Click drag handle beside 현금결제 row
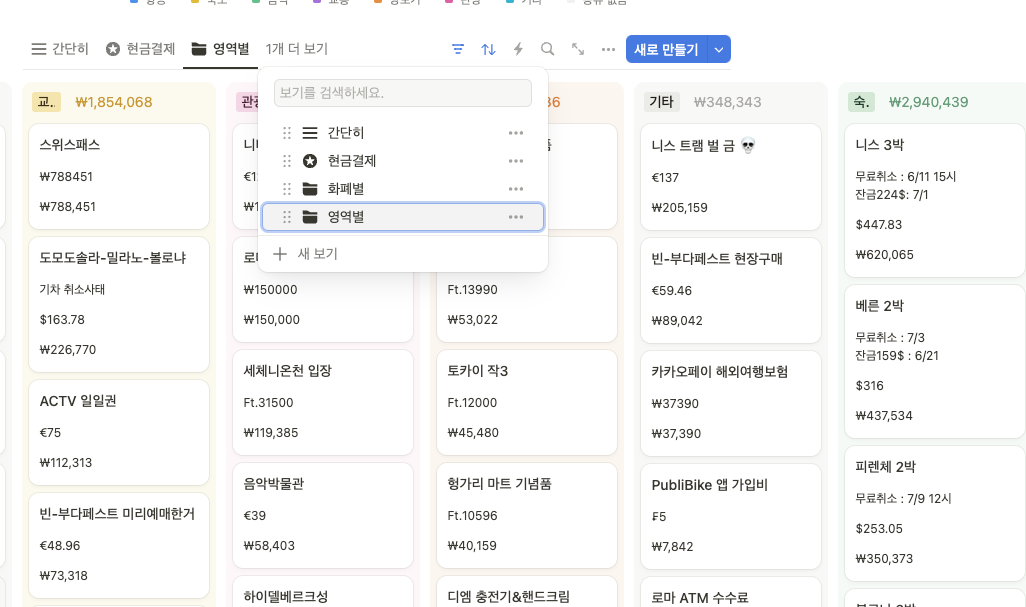Viewport: 1026px width, 607px height. 287,161
